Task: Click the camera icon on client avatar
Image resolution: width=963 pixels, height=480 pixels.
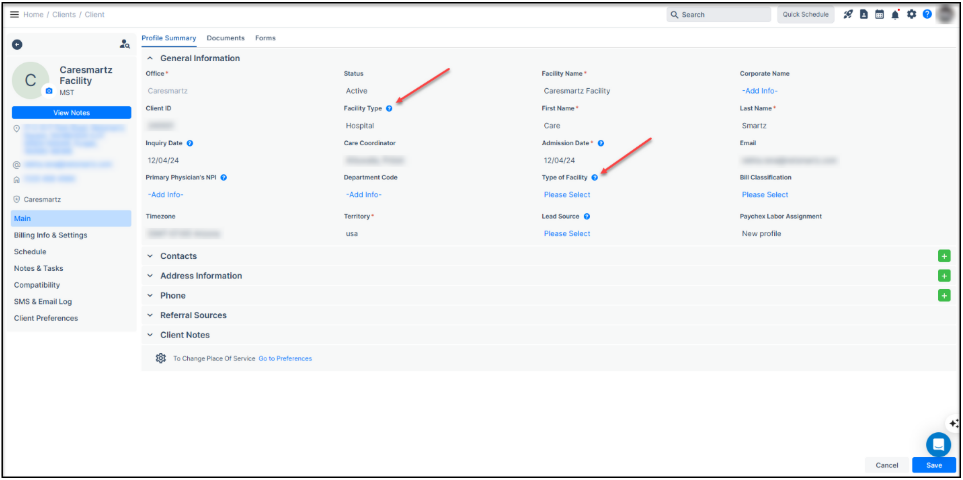Action: tap(48, 90)
